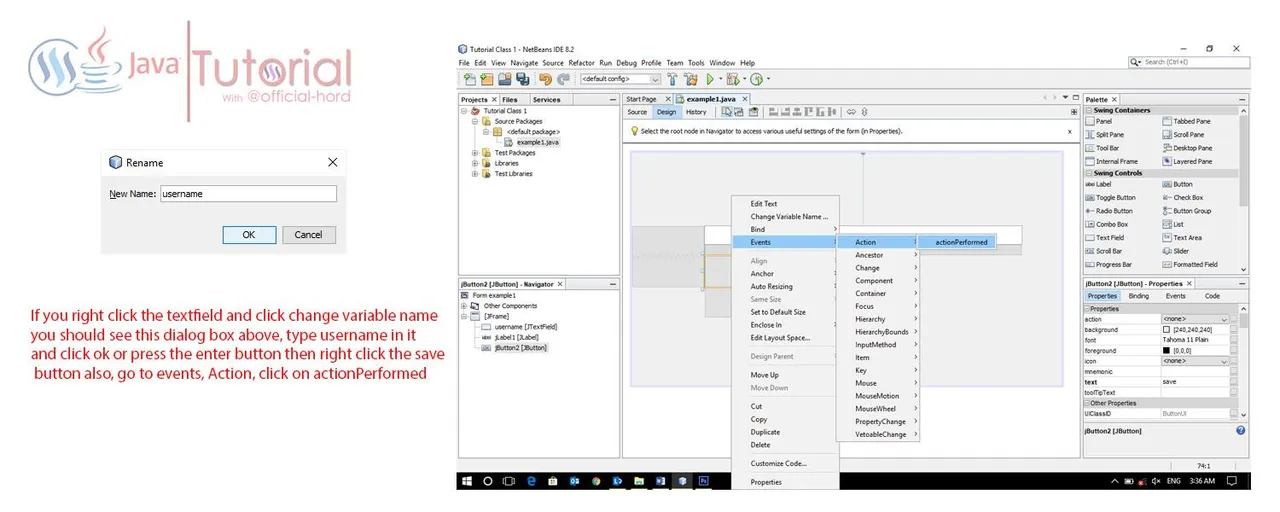Pick Formatted Field from the palette
Screen dimensions: 1280x512
pos(1190,265)
